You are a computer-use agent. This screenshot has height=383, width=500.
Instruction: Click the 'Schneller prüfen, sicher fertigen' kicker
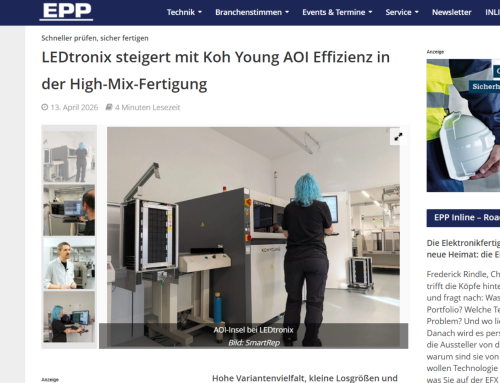pos(95,38)
